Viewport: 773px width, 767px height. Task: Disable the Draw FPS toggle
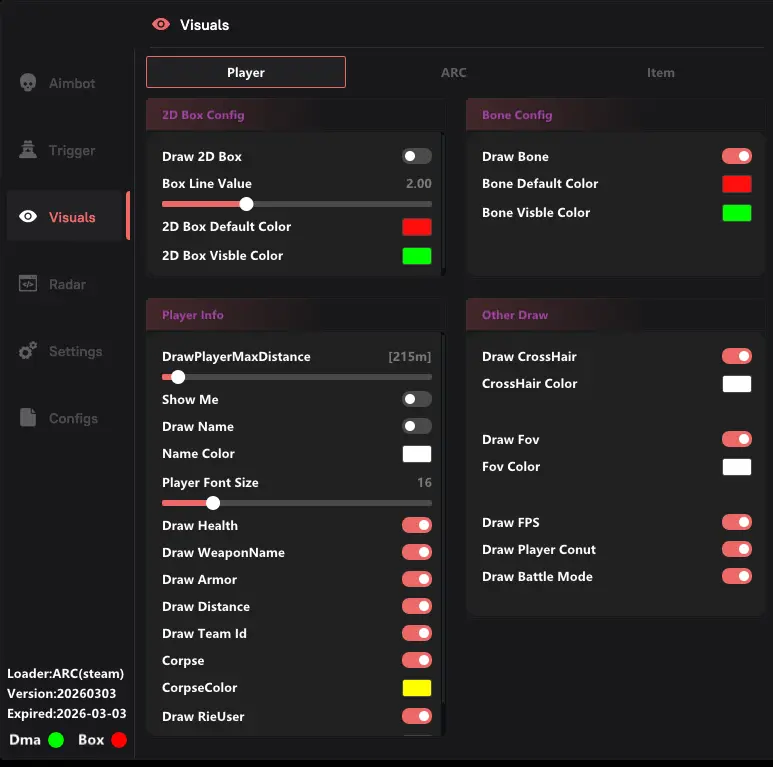click(737, 522)
